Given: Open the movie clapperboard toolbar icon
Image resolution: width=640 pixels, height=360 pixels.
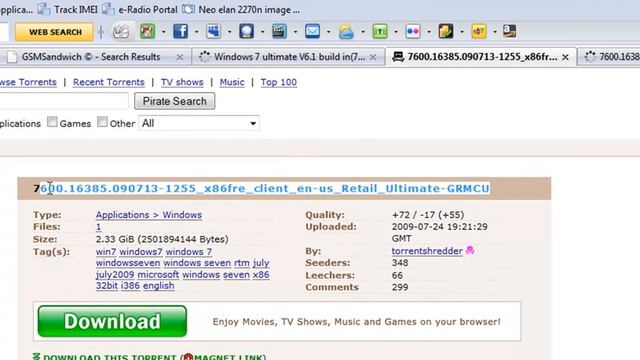Looking at the screenshot, I should [279, 31].
